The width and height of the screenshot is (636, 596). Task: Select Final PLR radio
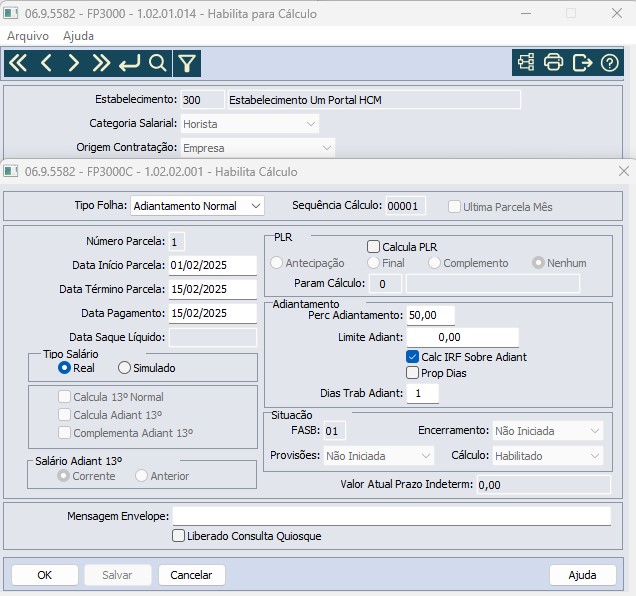373,262
